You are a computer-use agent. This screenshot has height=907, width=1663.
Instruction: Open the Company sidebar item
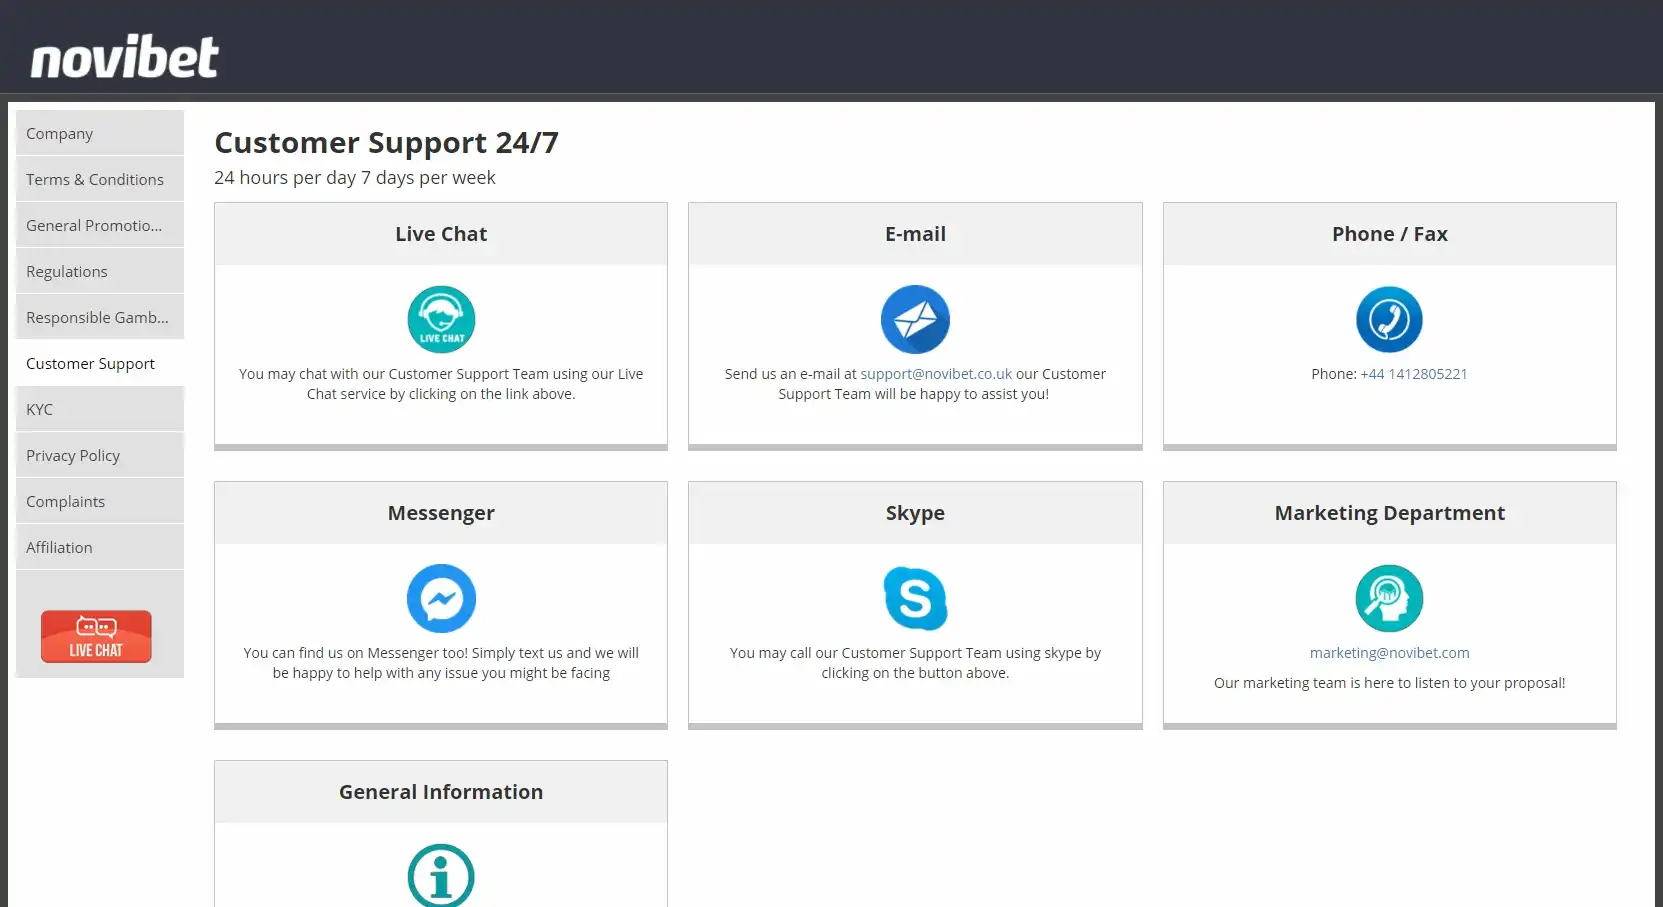click(100, 133)
